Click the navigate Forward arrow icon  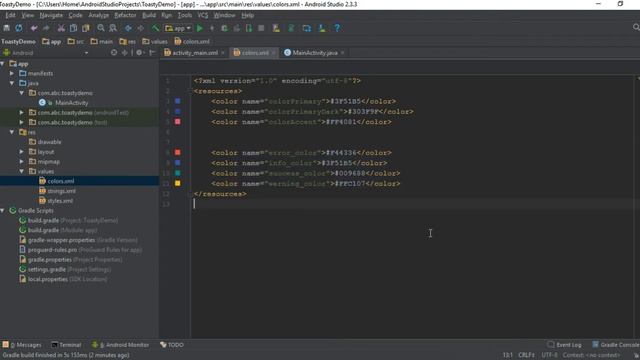140,28
